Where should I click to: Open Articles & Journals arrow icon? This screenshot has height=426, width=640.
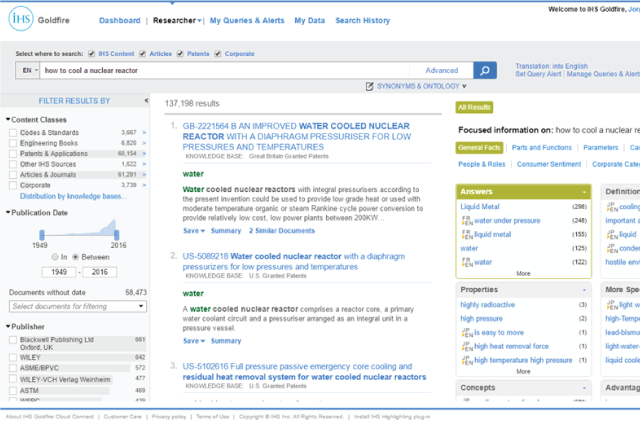144,175
